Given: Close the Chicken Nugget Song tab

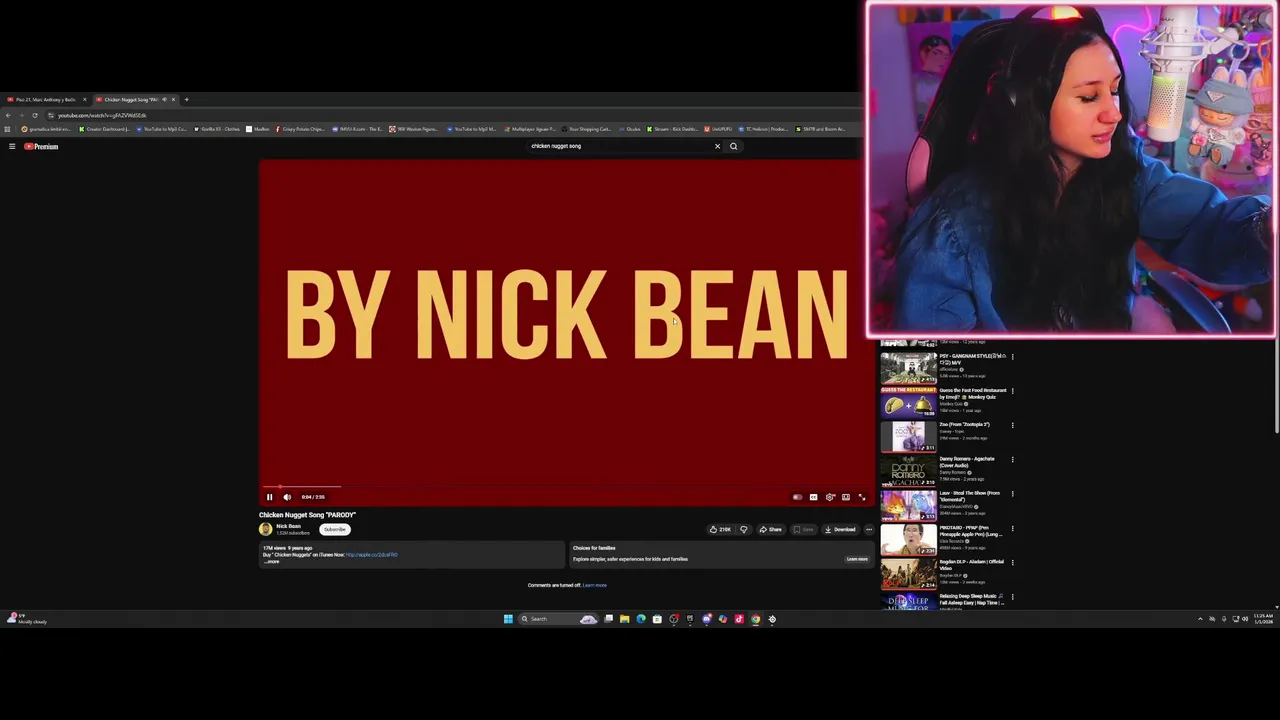Looking at the screenshot, I should [173, 100].
